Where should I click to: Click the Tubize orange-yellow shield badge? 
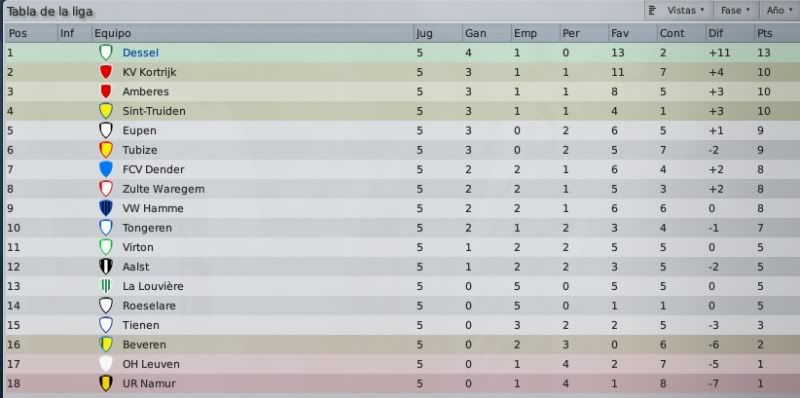coord(106,150)
